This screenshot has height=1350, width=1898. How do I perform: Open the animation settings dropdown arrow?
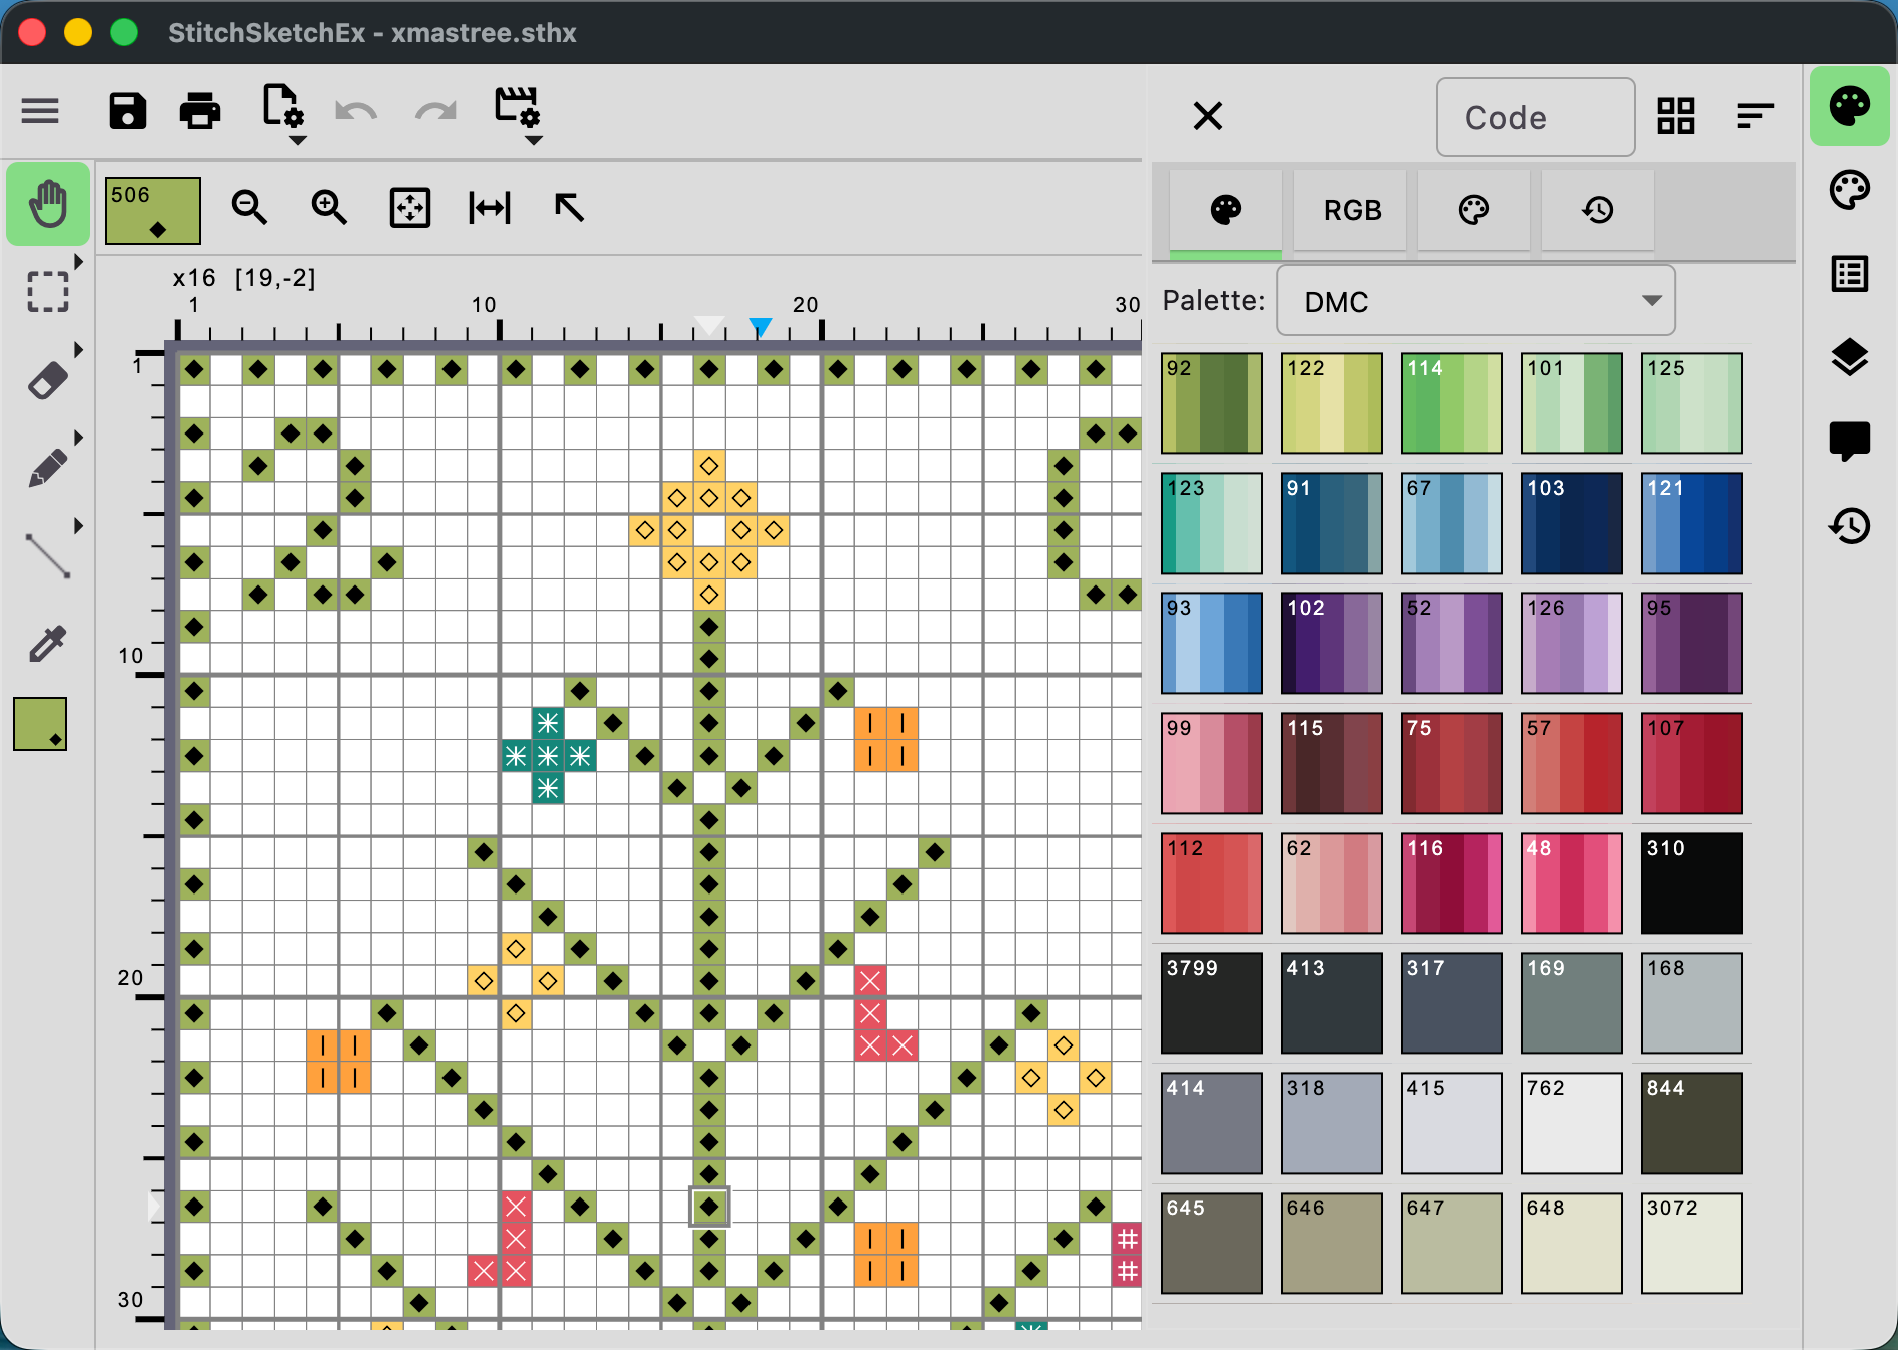point(534,140)
